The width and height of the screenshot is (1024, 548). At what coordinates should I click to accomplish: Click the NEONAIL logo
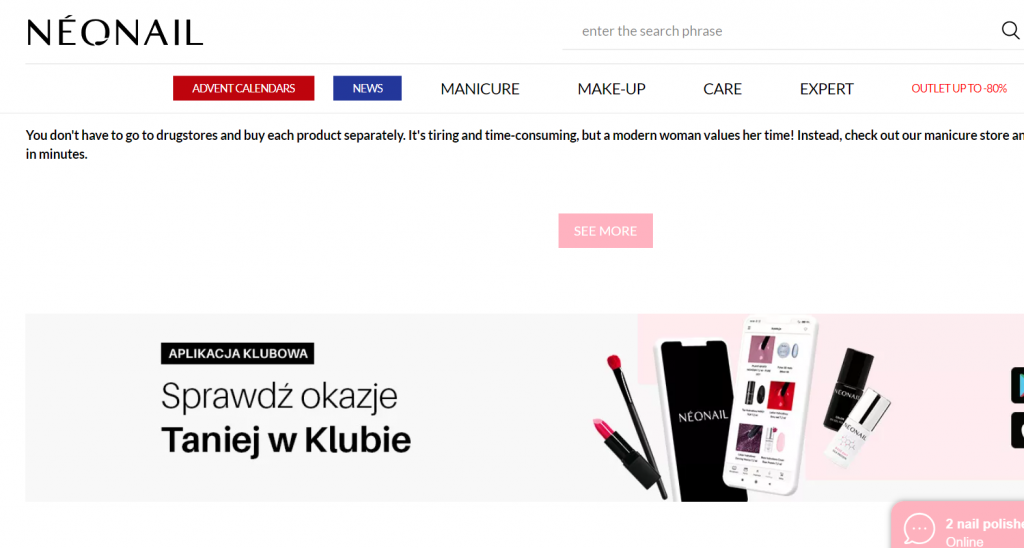(x=115, y=33)
